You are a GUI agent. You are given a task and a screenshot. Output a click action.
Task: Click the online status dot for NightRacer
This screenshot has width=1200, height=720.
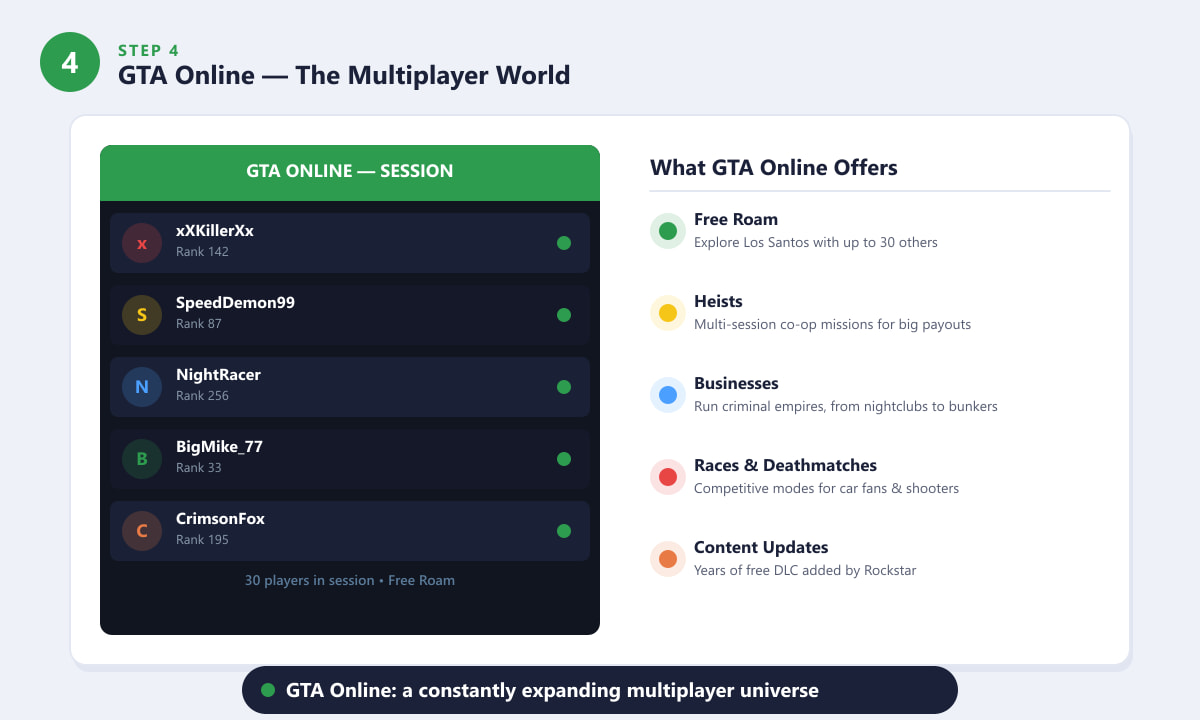tap(564, 387)
